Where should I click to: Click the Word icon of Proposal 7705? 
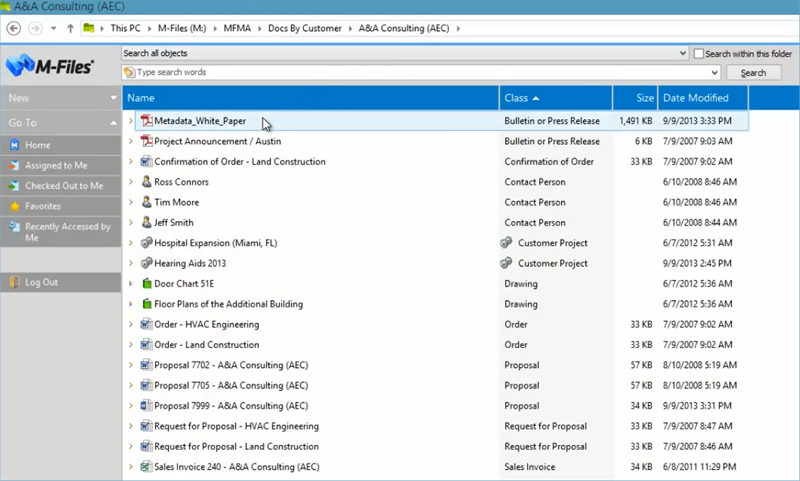(x=146, y=385)
